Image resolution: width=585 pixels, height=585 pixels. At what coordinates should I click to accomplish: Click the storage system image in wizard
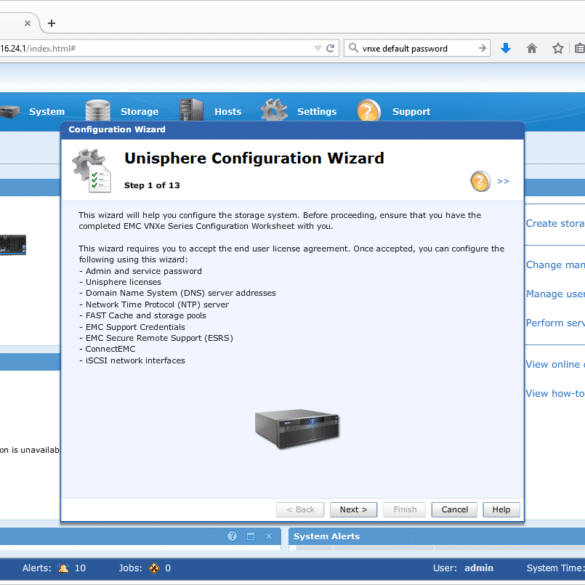coord(297,428)
